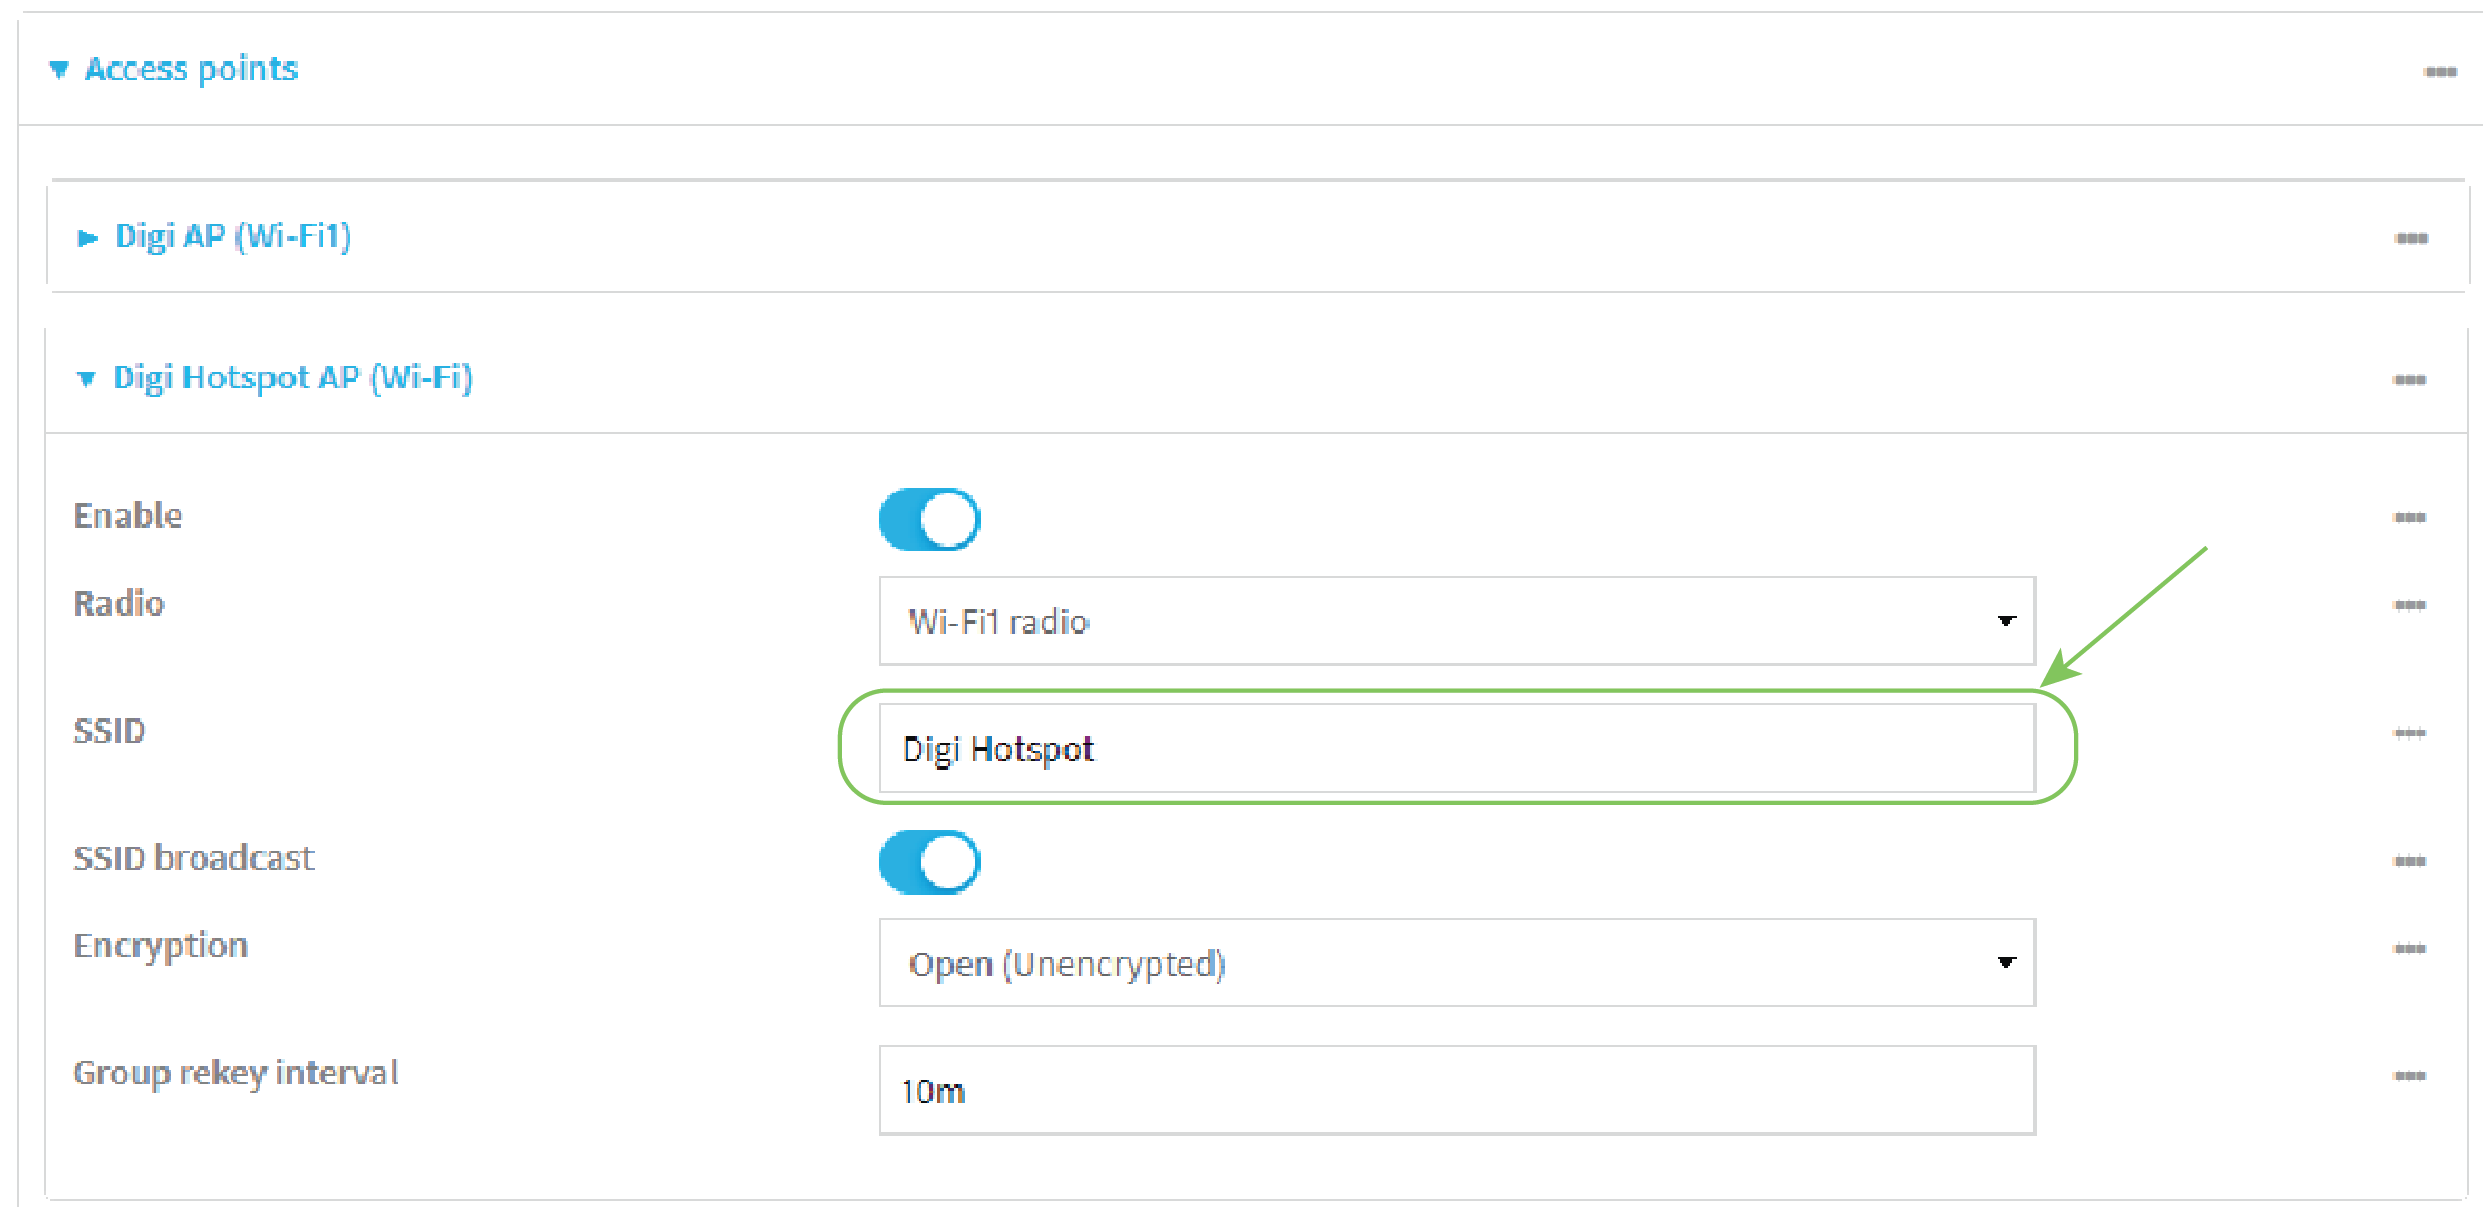
Task: Click the Access points heading text
Action: (192, 69)
